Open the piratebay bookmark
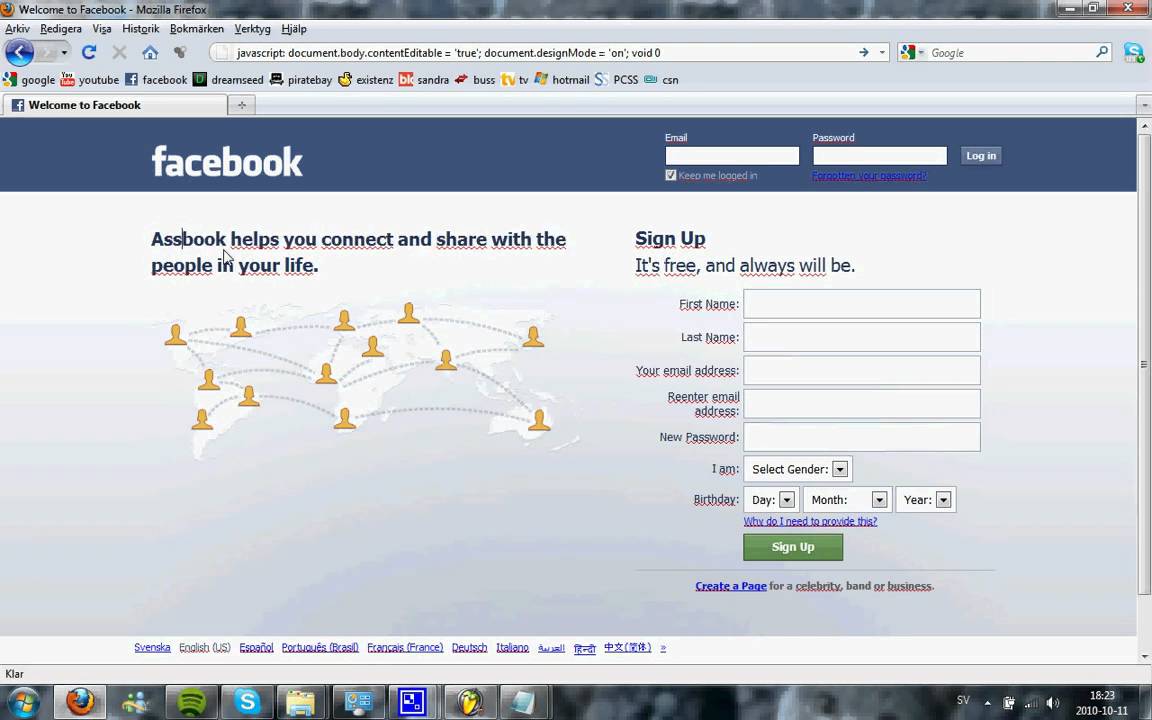1152x720 pixels. [300, 79]
